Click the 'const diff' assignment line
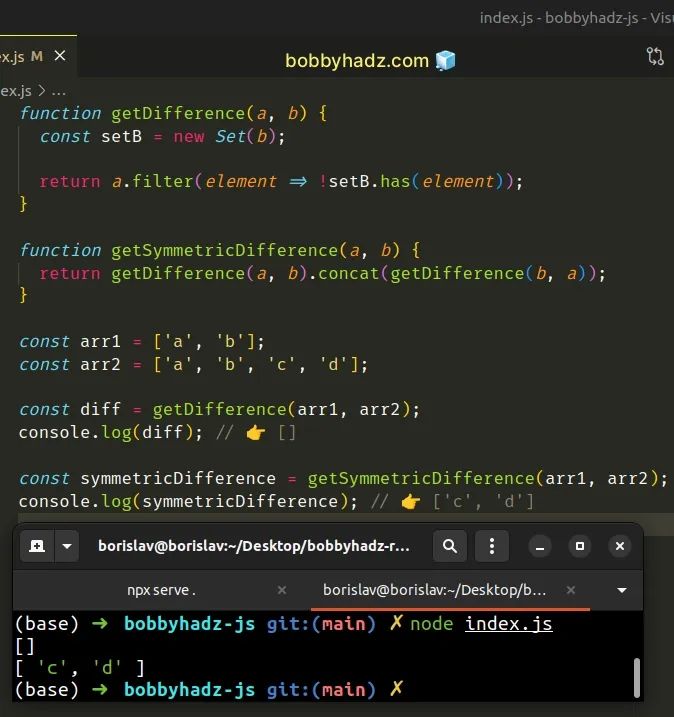 [x=219, y=409]
